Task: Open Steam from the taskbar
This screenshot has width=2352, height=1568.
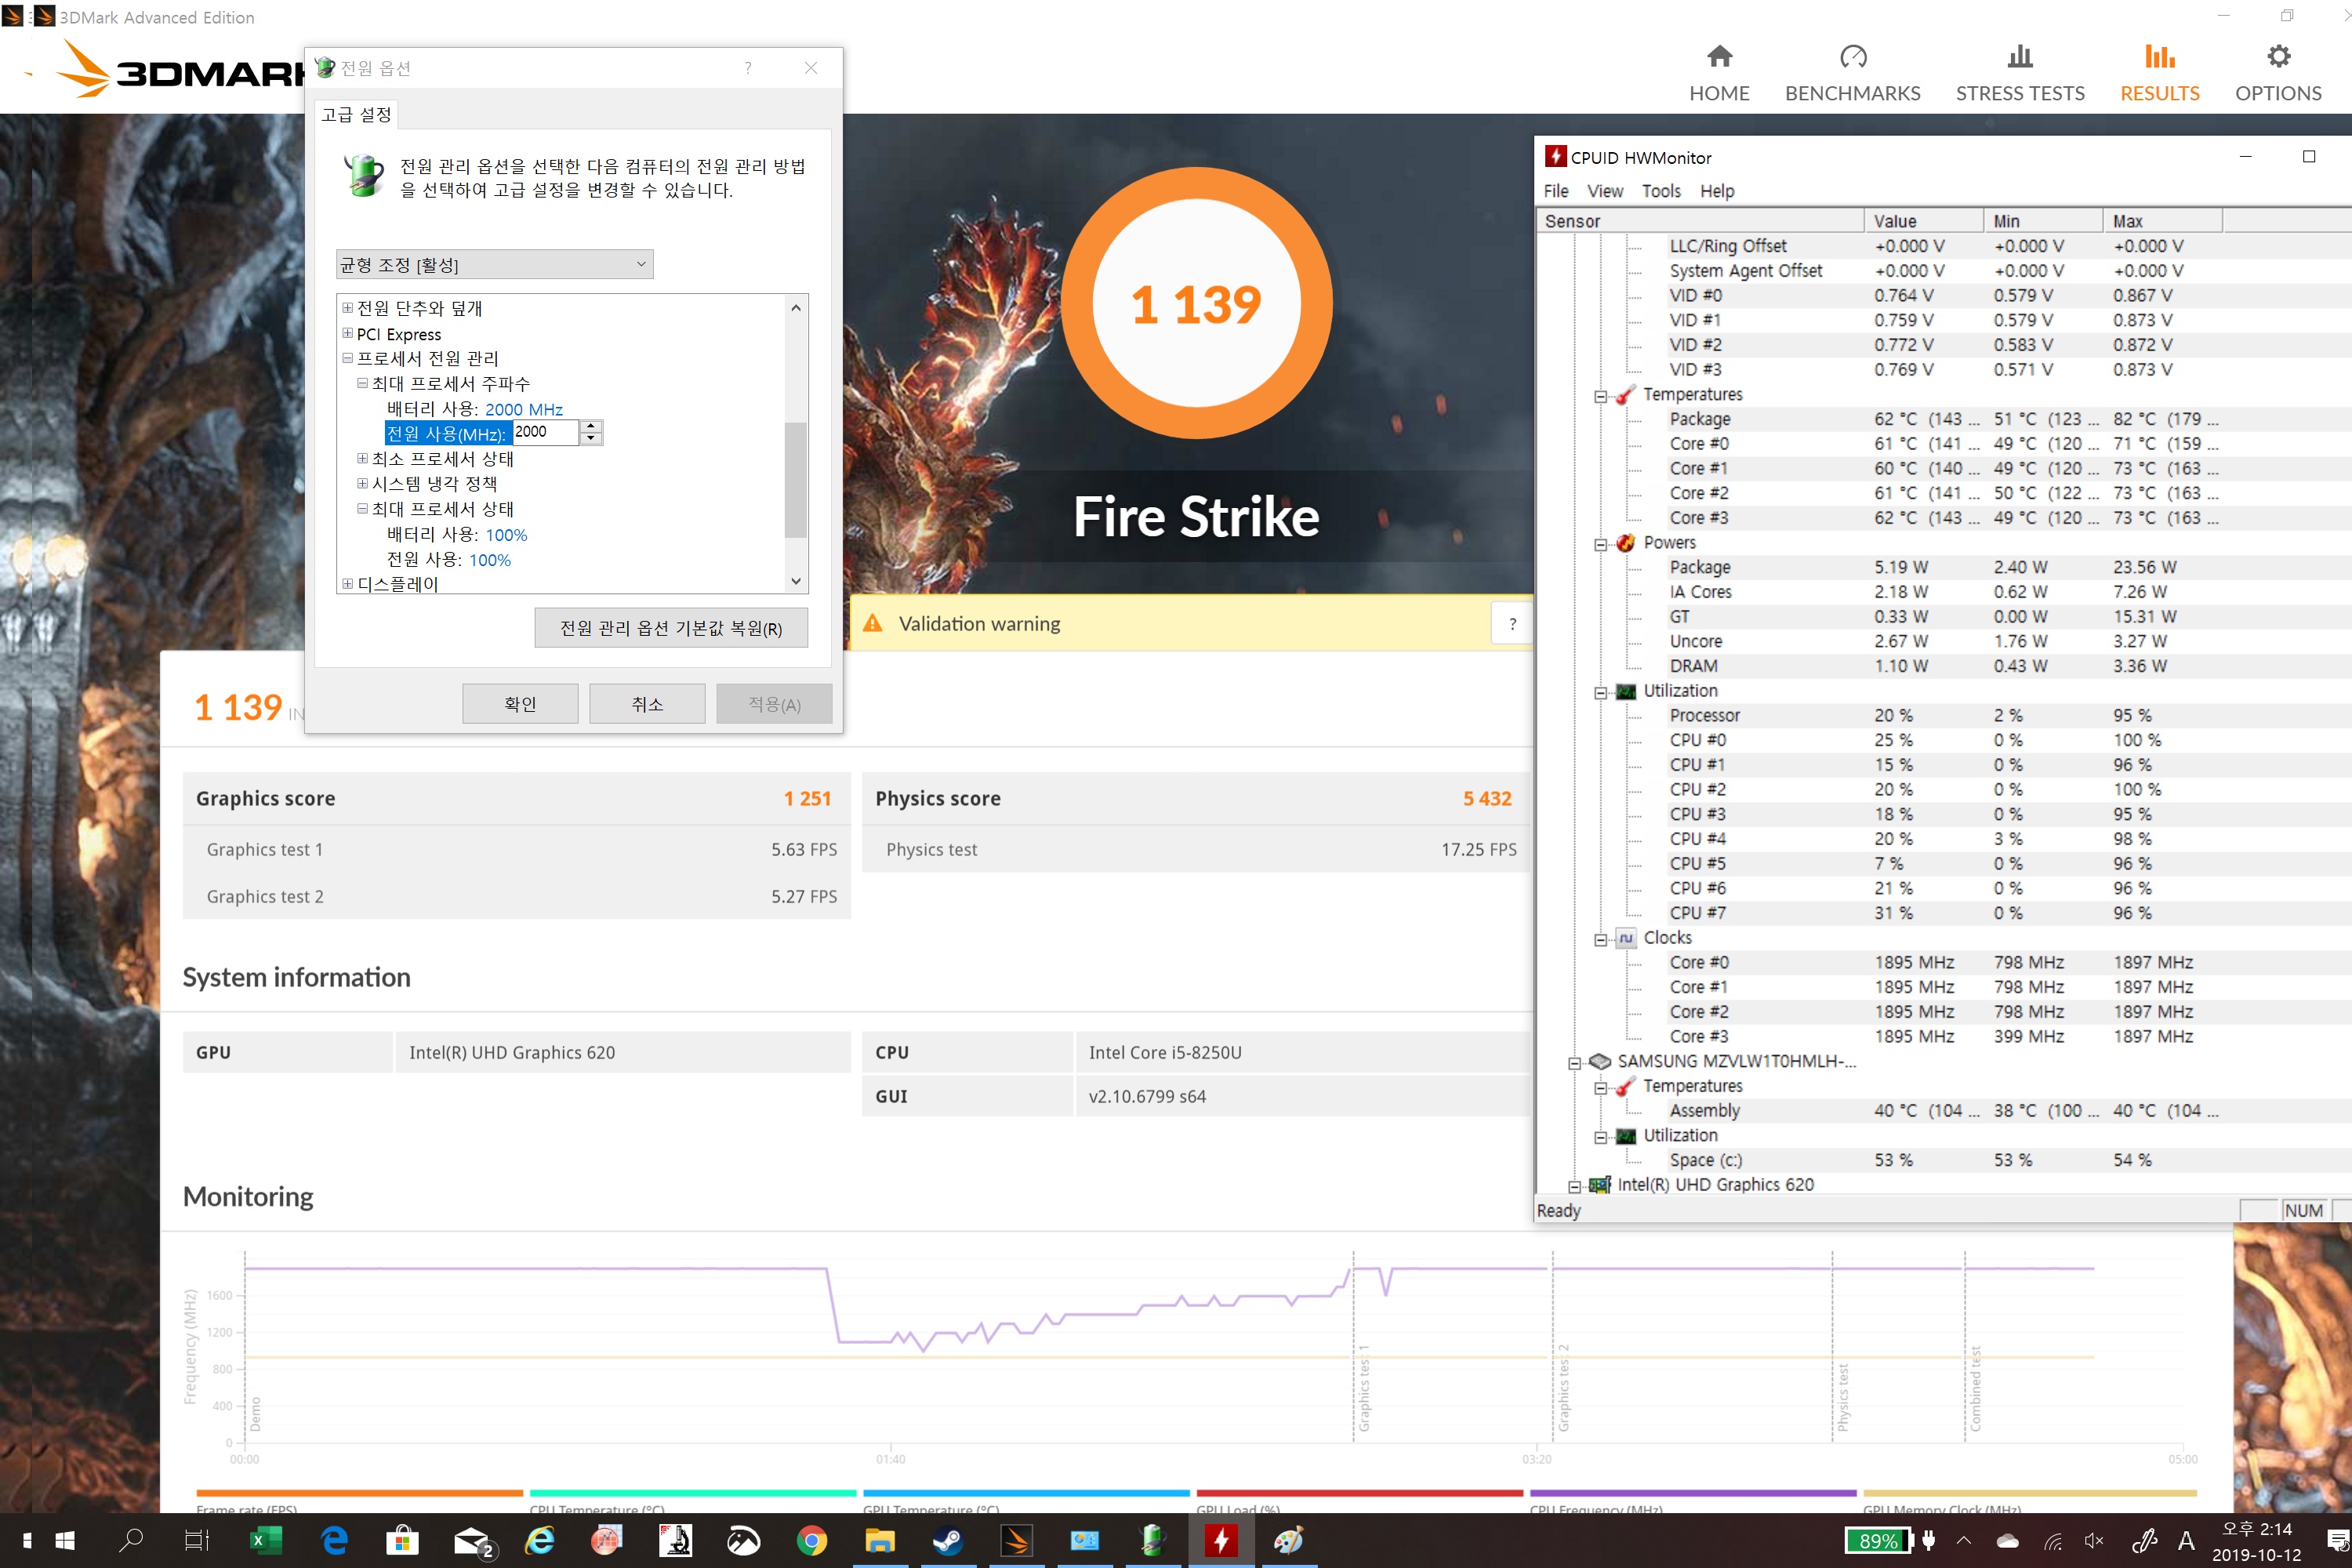Action: (947, 1541)
